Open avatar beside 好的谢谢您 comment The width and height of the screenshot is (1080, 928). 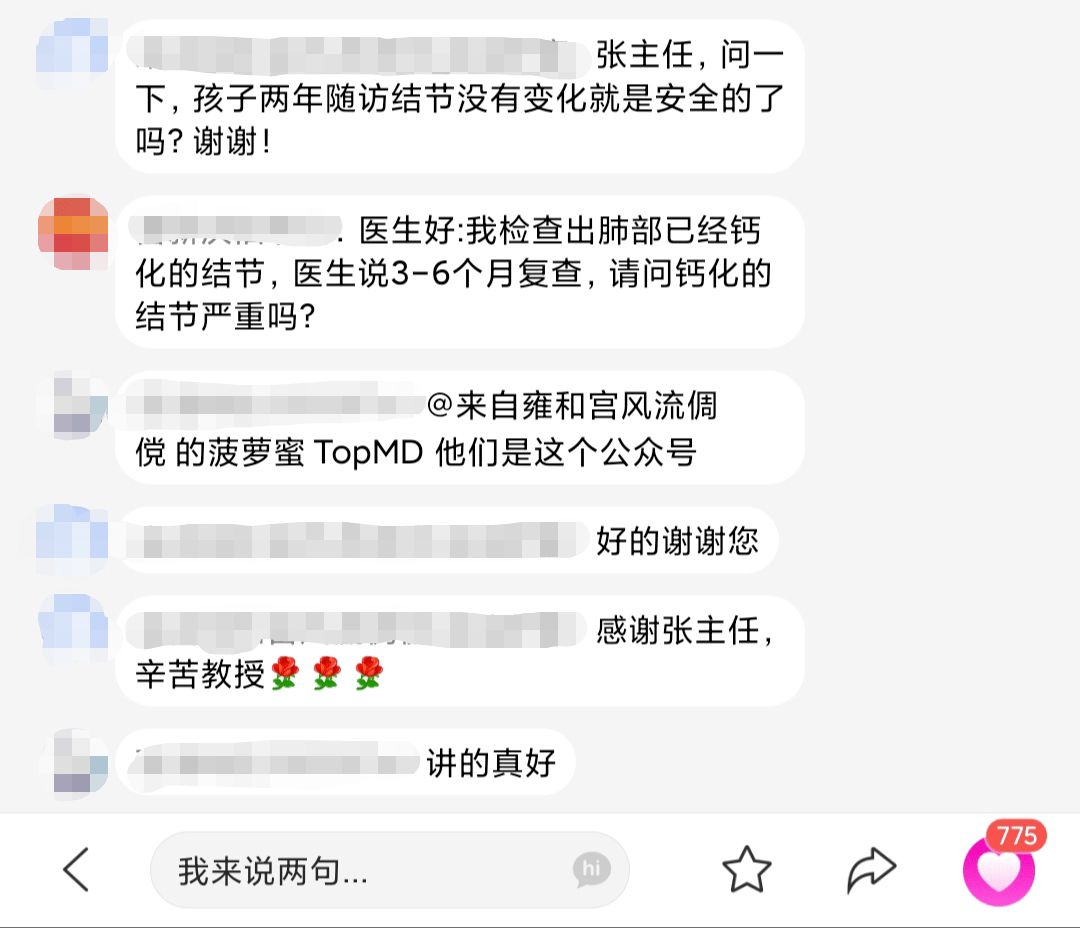tap(72, 539)
